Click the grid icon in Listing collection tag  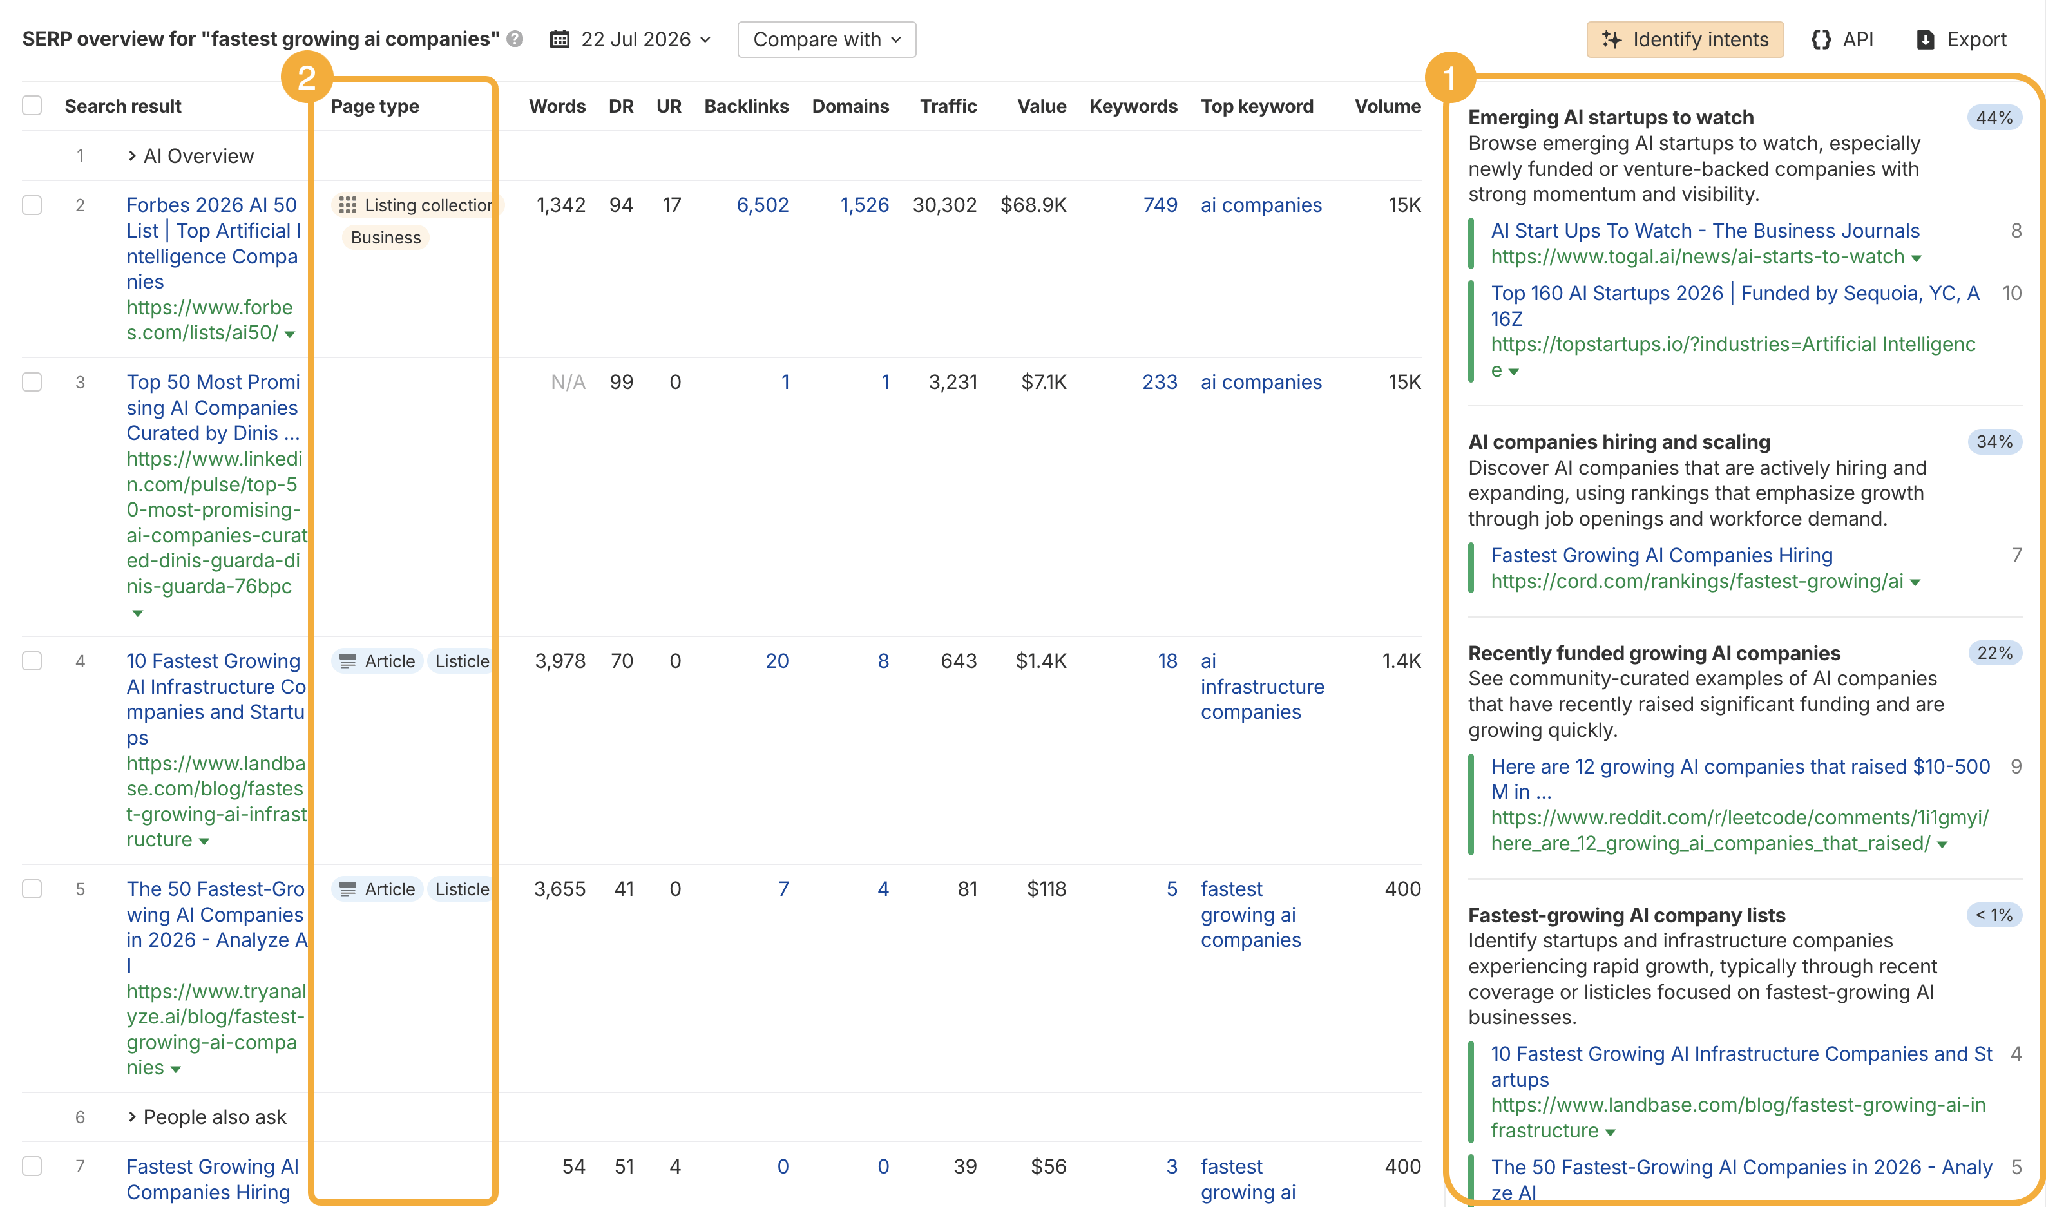347,205
